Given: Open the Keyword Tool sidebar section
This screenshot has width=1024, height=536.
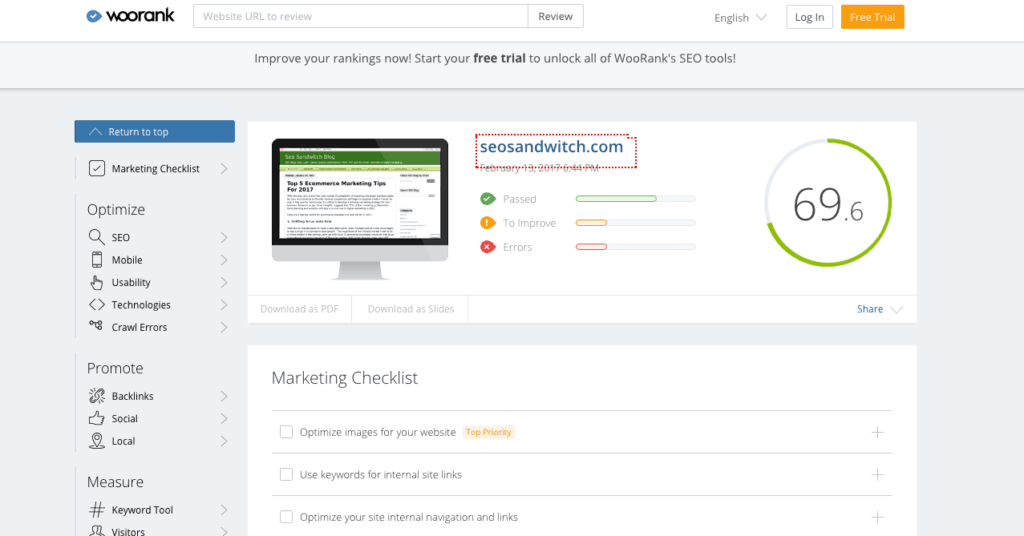Looking at the screenshot, I should click(x=155, y=509).
